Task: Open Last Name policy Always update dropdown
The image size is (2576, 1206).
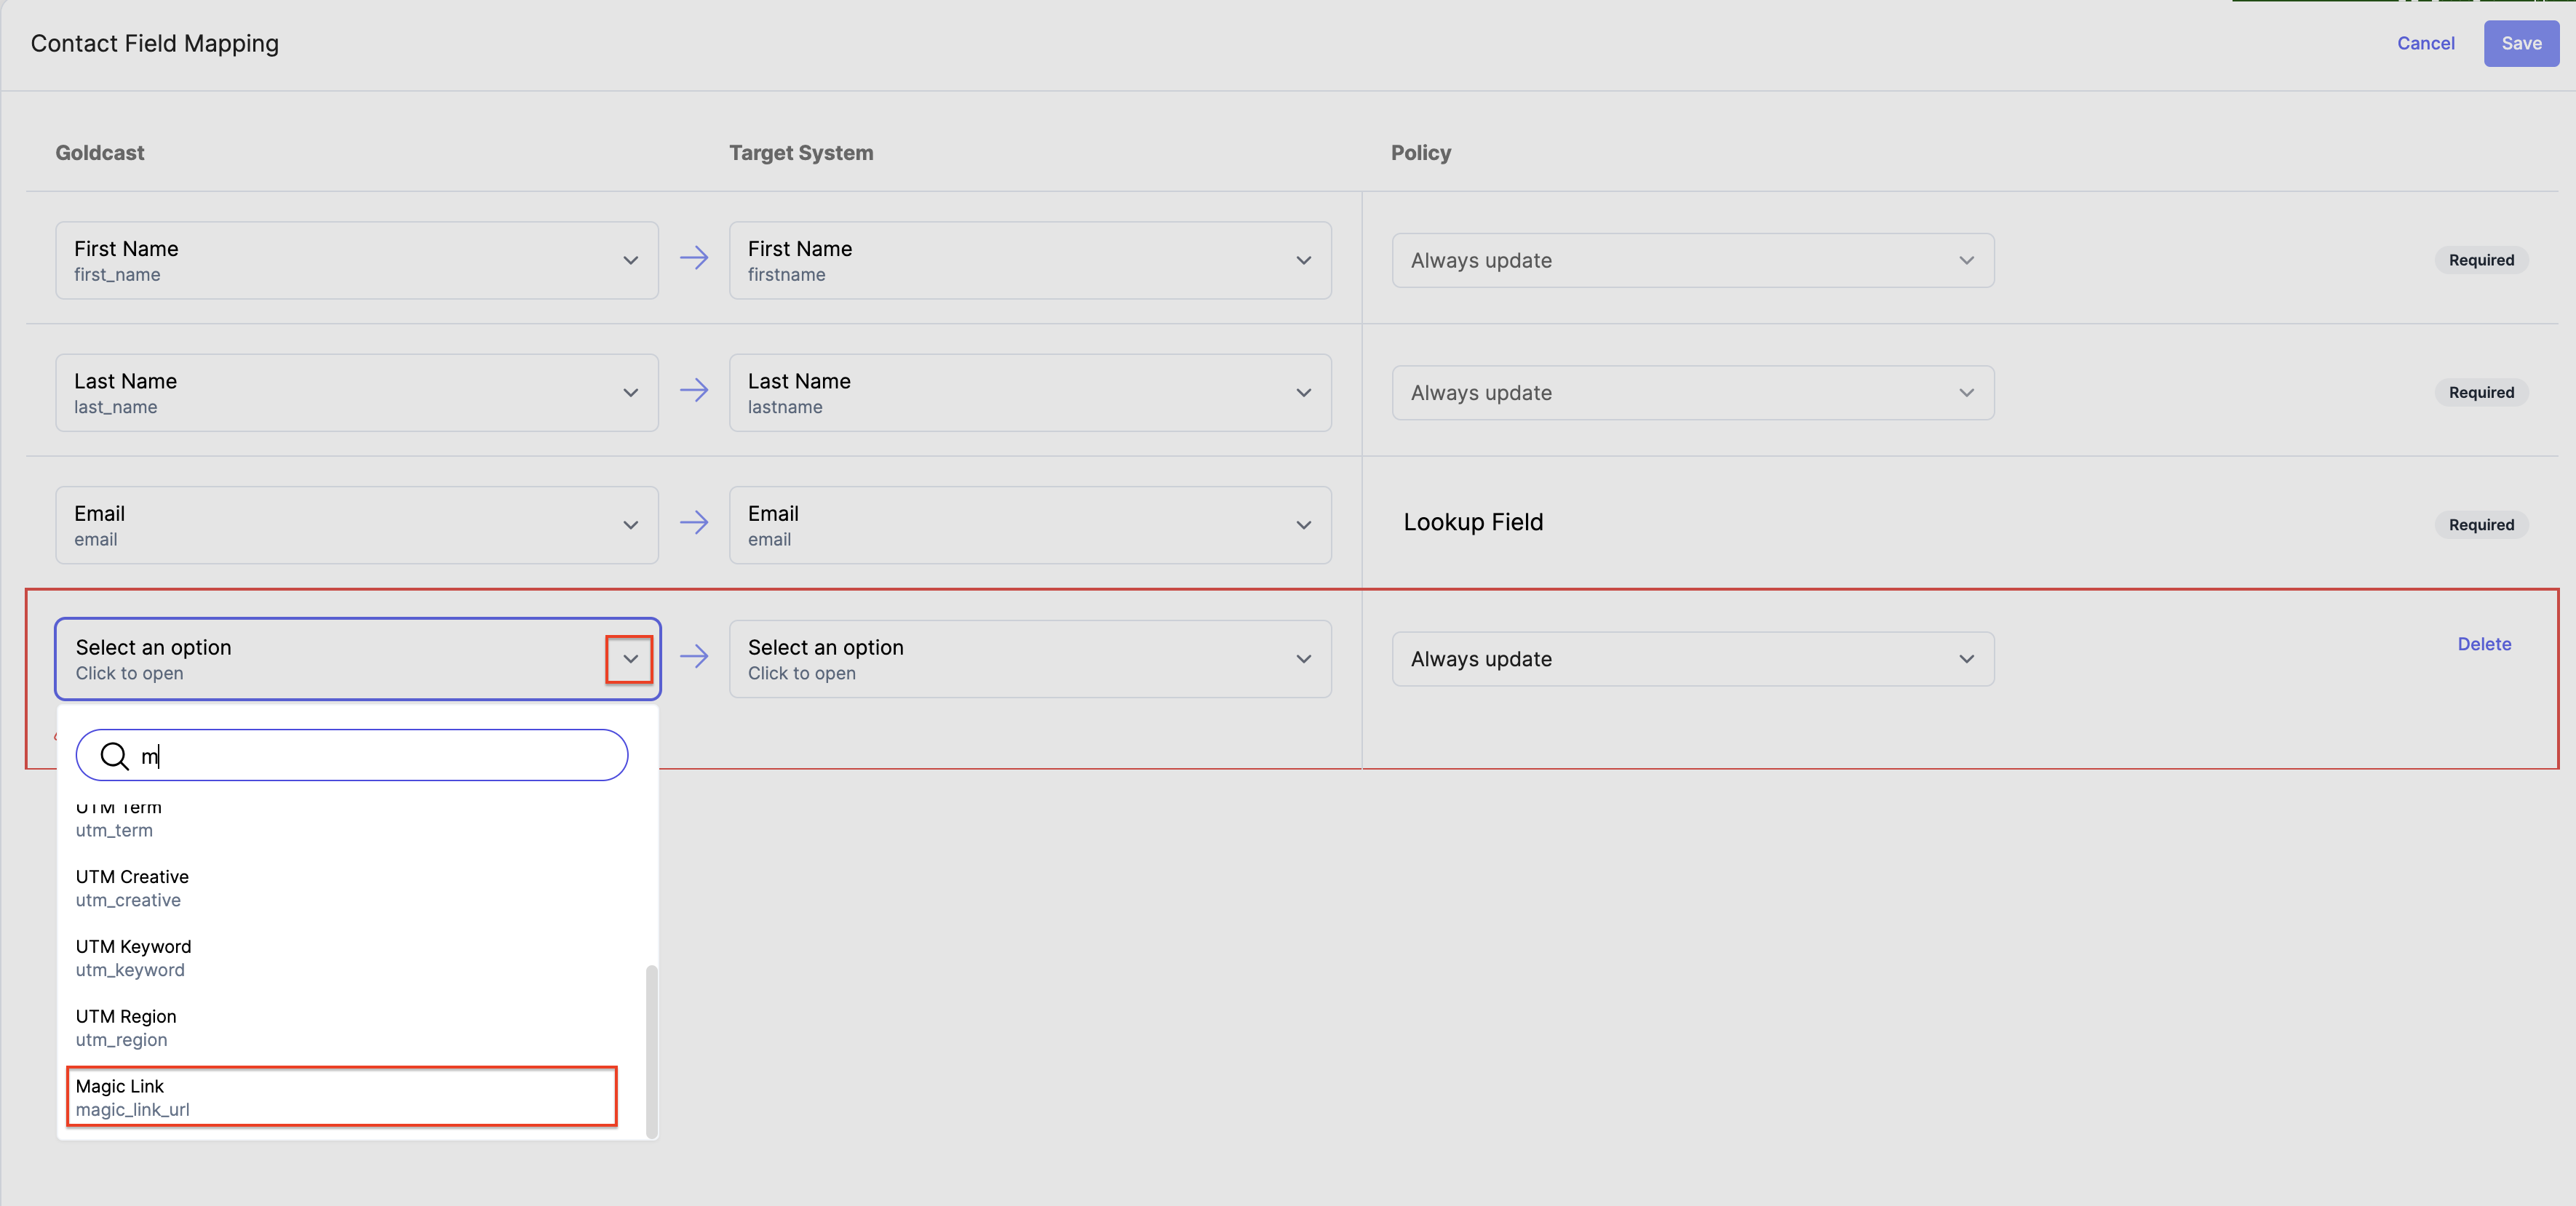Action: click(1692, 393)
